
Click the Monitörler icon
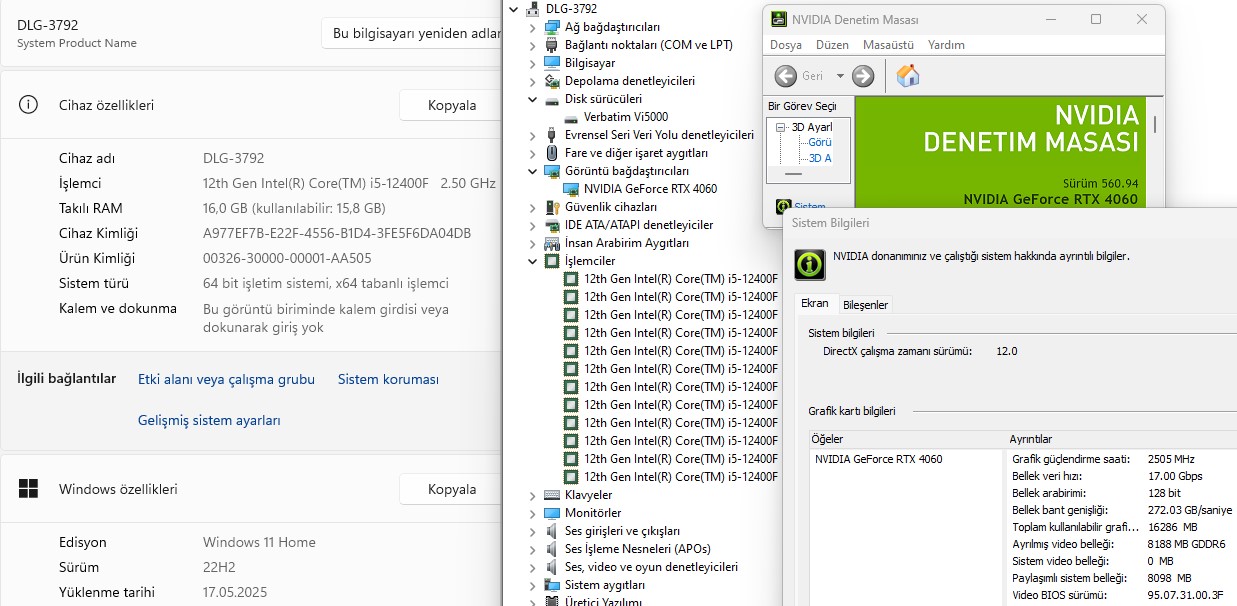(x=552, y=513)
